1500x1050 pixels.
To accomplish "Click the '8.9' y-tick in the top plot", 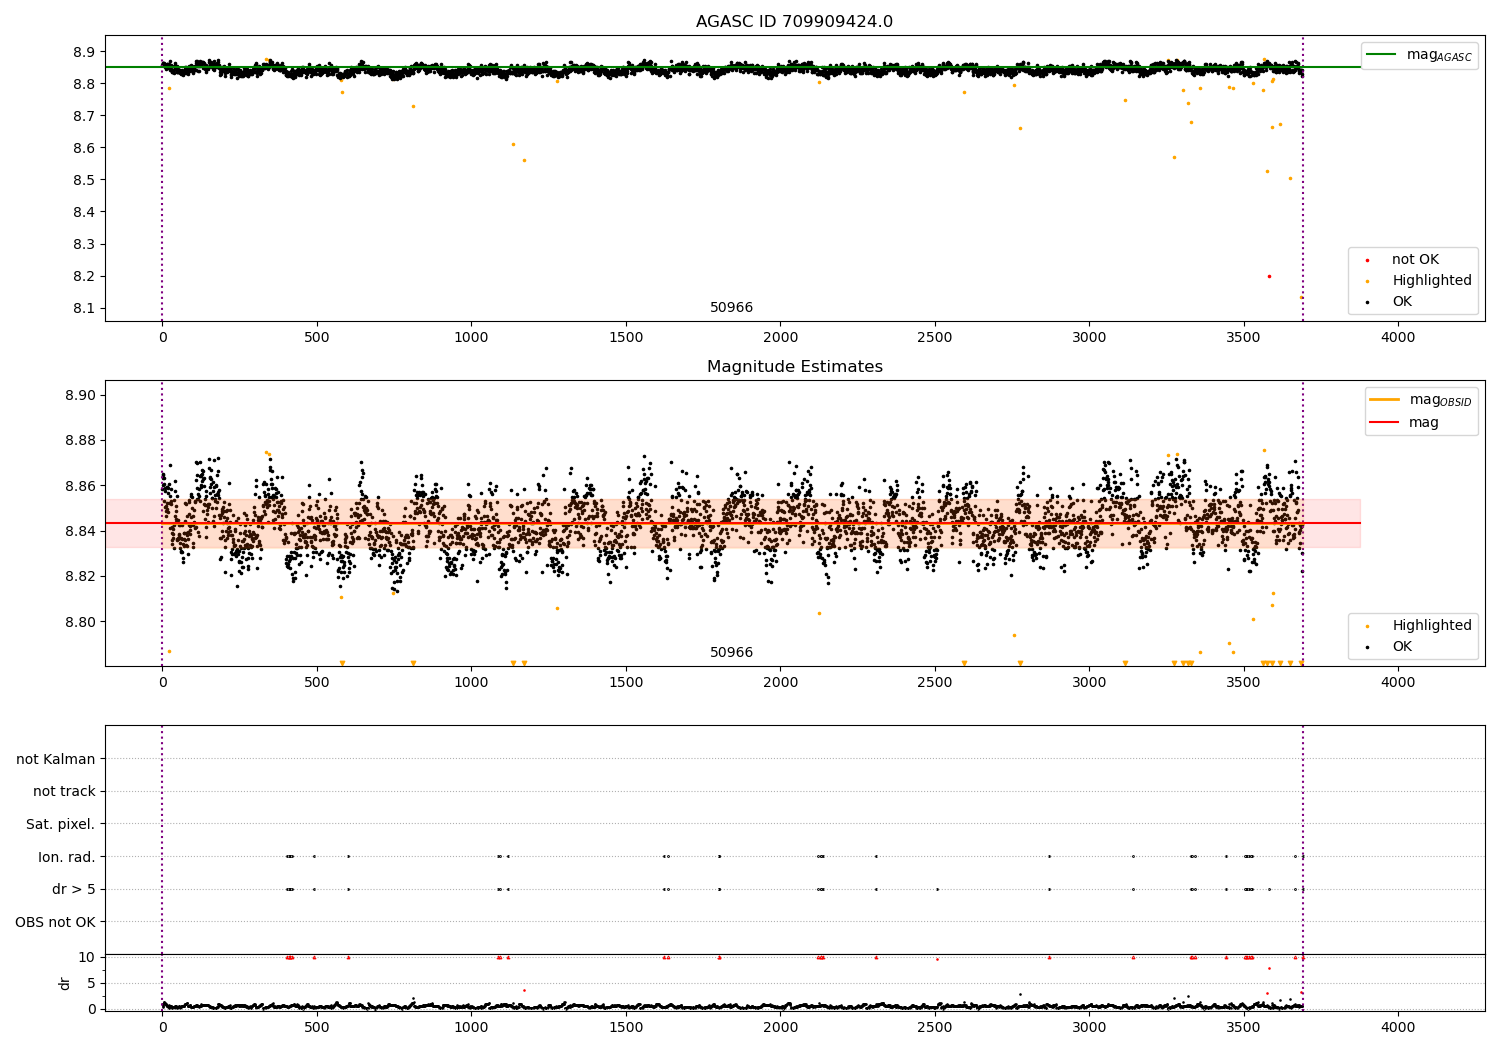I will 84,52.
